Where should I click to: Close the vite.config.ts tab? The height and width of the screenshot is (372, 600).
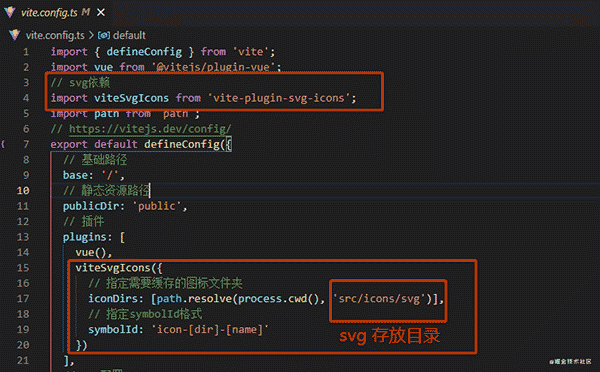[101, 13]
